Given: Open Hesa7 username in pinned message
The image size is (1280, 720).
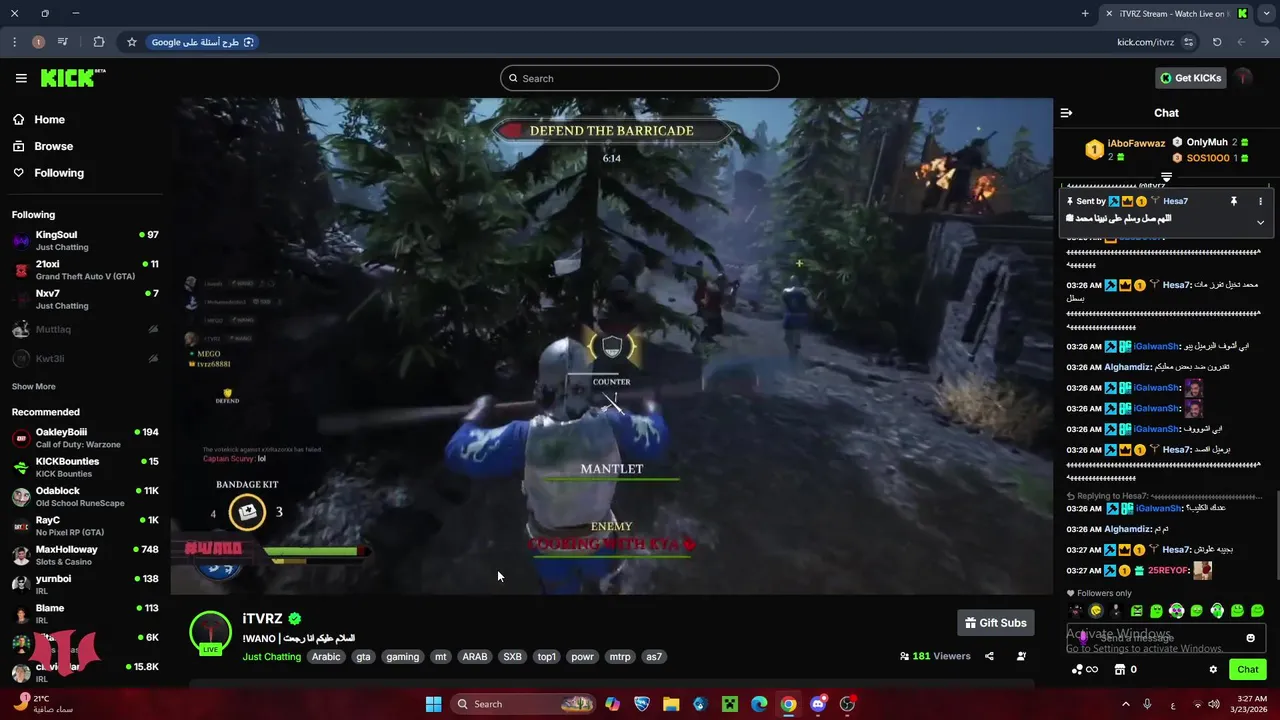Looking at the screenshot, I should pos(1175,201).
